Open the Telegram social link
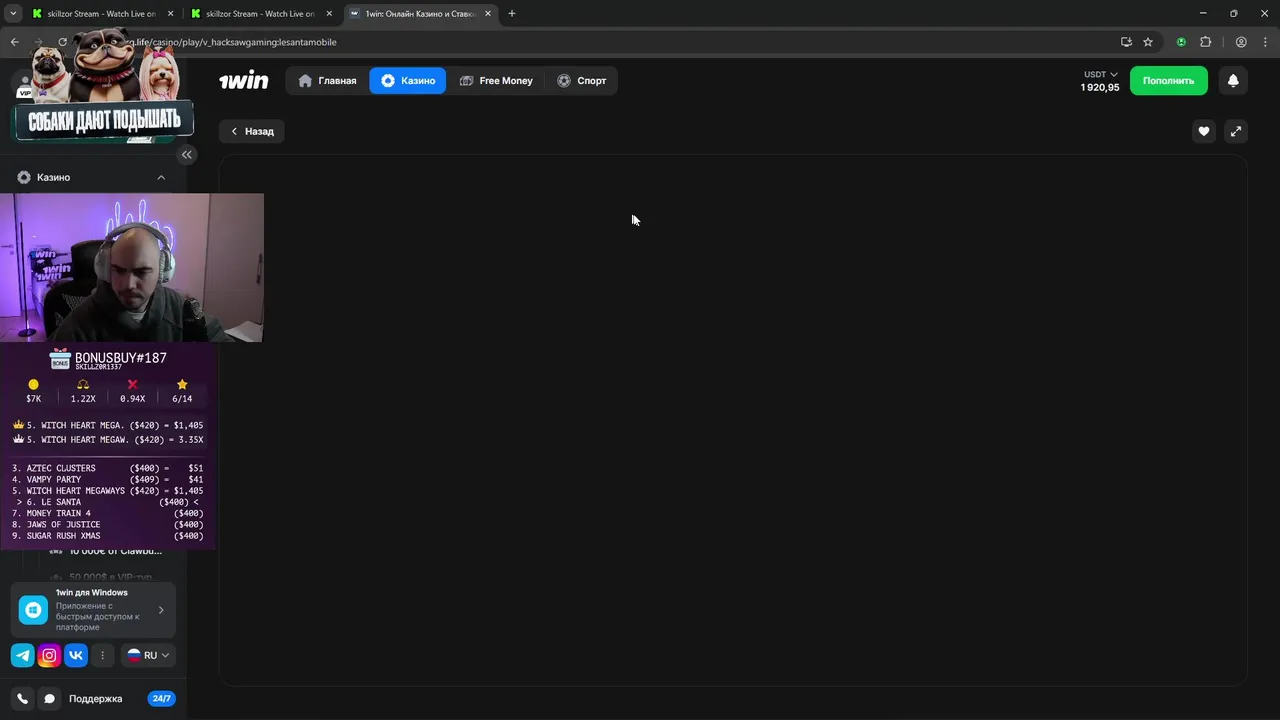1280x720 pixels. click(x=22, y=656)
